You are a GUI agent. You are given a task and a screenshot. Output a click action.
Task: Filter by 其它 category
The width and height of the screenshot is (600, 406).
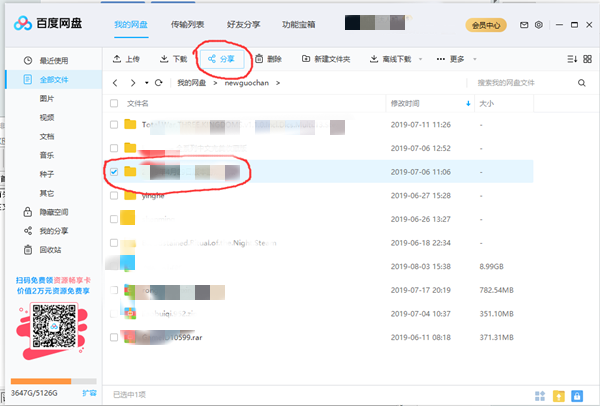47,193
